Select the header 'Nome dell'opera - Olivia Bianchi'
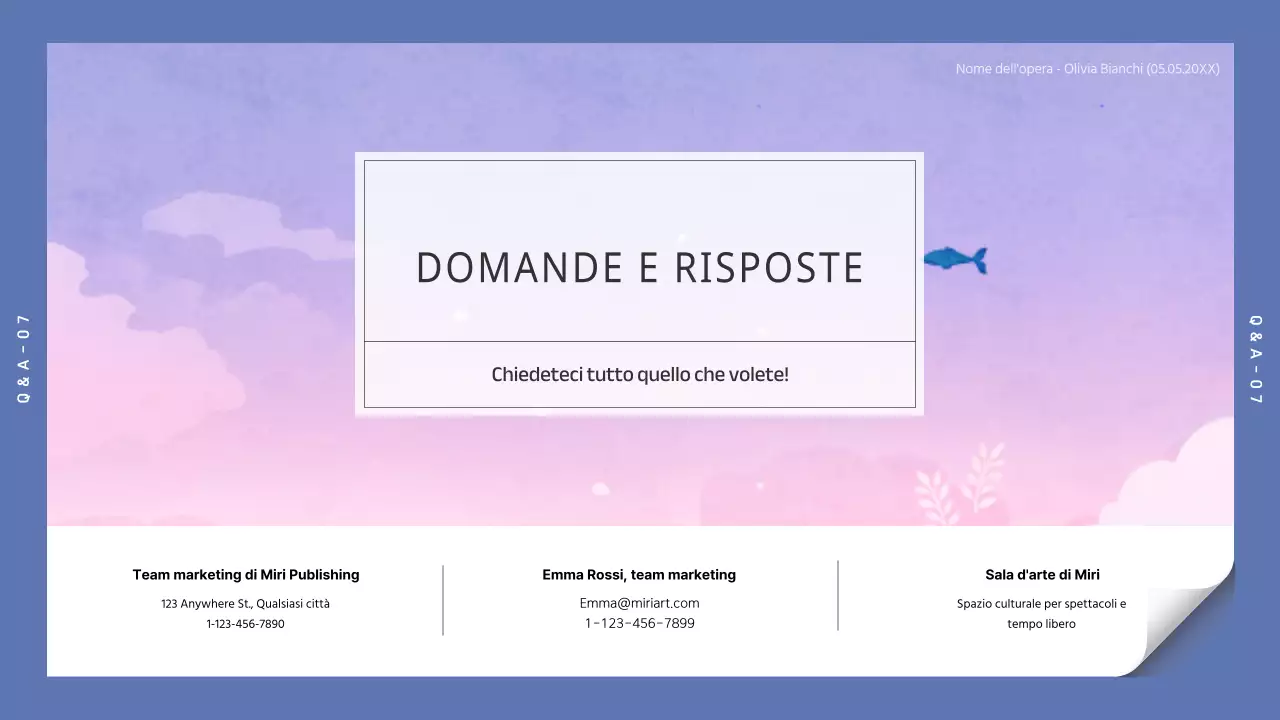Image resolution: width=1280 pixels, height=720 pixels. click(1087, 68)
